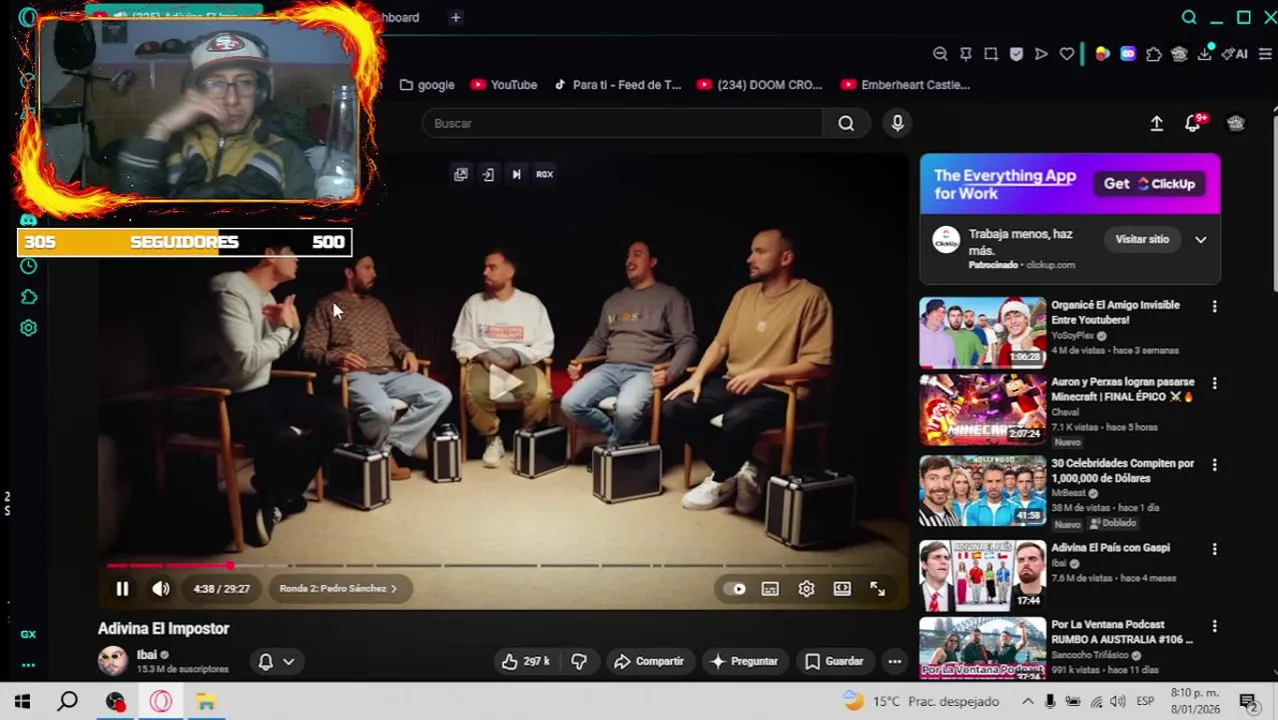Viewport: 1278px width, 720px height.
Task: Open YouTube account avatar menu
Action: 1236,123
